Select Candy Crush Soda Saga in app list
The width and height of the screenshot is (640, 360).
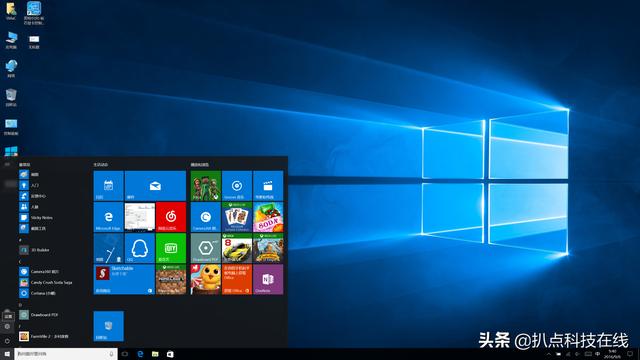[x=47, y=282]
